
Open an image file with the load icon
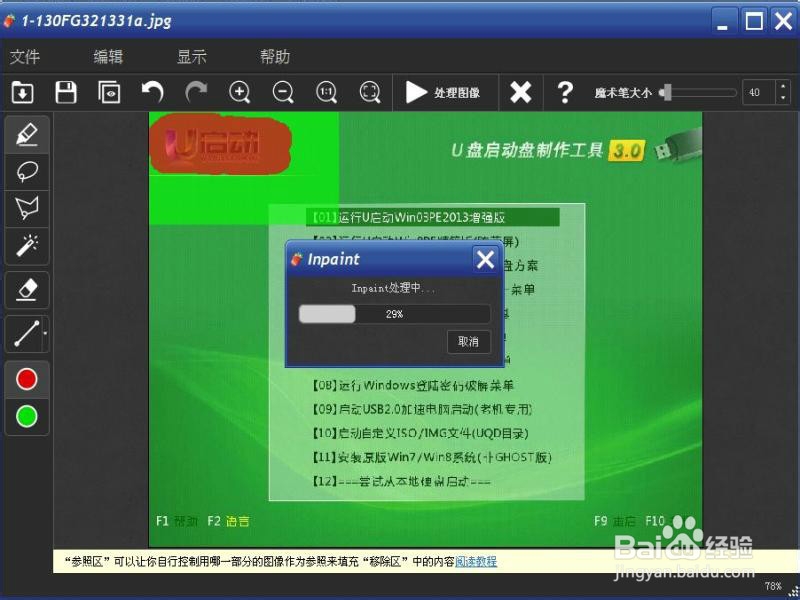[22, 92]
